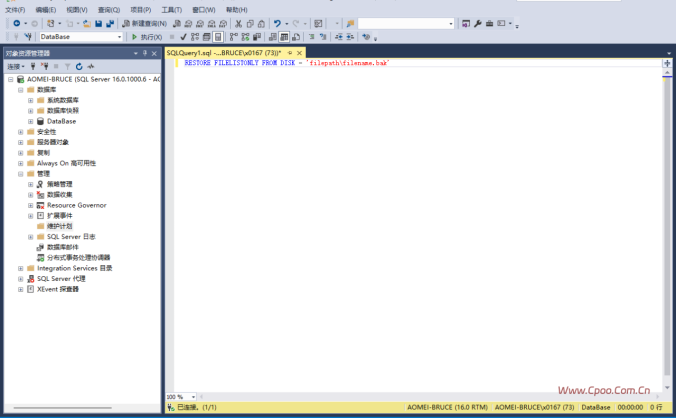Open the Undo history dropdown arrow
The height and width of the screenshot is (418, 676).
pyautogui.click(x=286, y=23)
